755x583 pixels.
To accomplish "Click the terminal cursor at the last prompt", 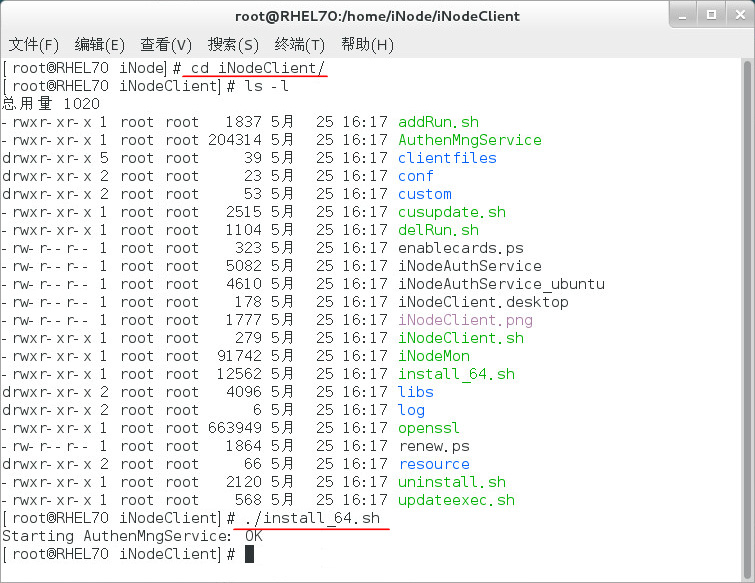I will point(249,554).
